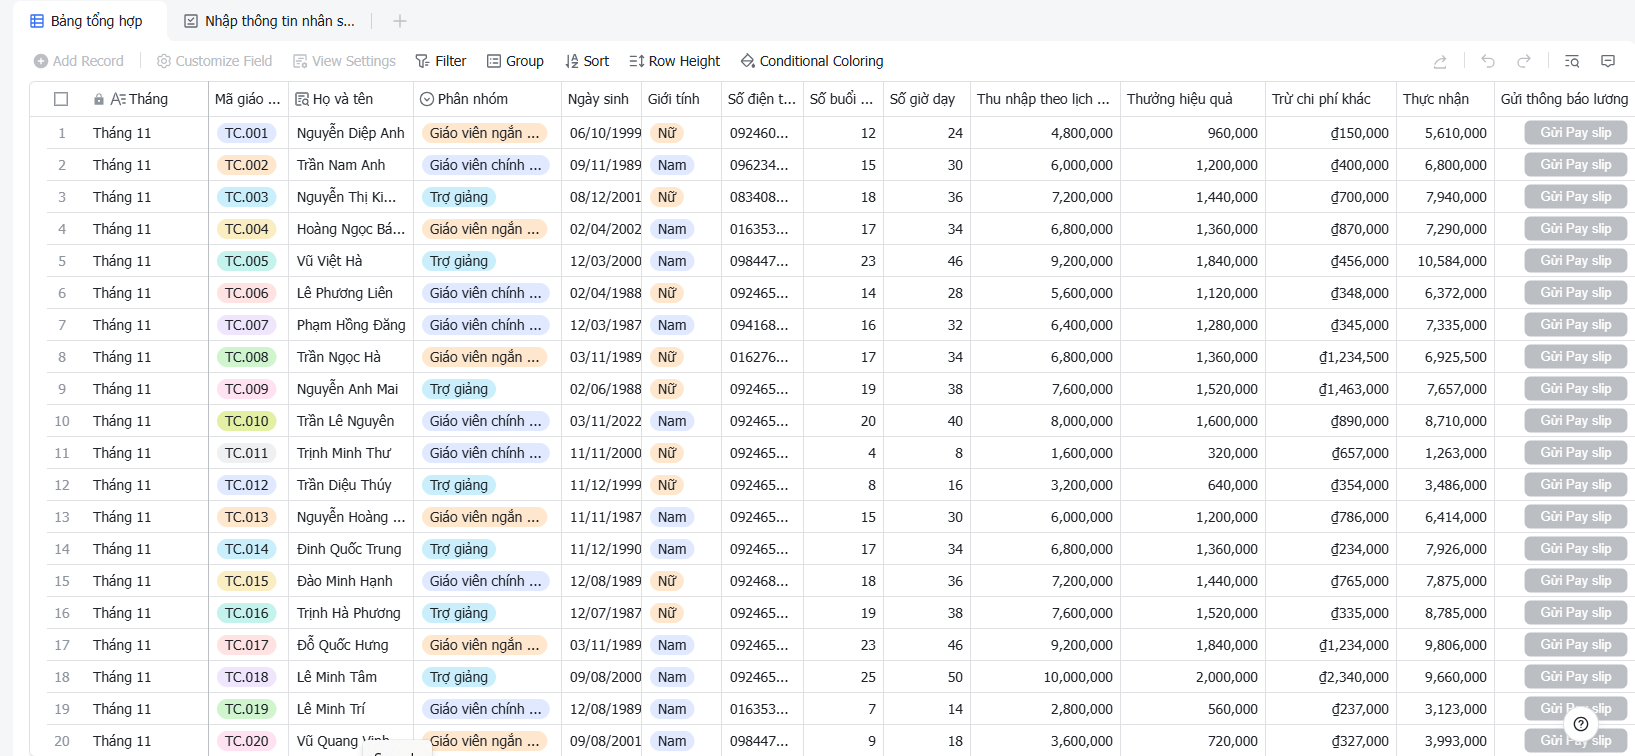Click the Phân nhóm column header
Screen dimensions: 1635x756
487,99
